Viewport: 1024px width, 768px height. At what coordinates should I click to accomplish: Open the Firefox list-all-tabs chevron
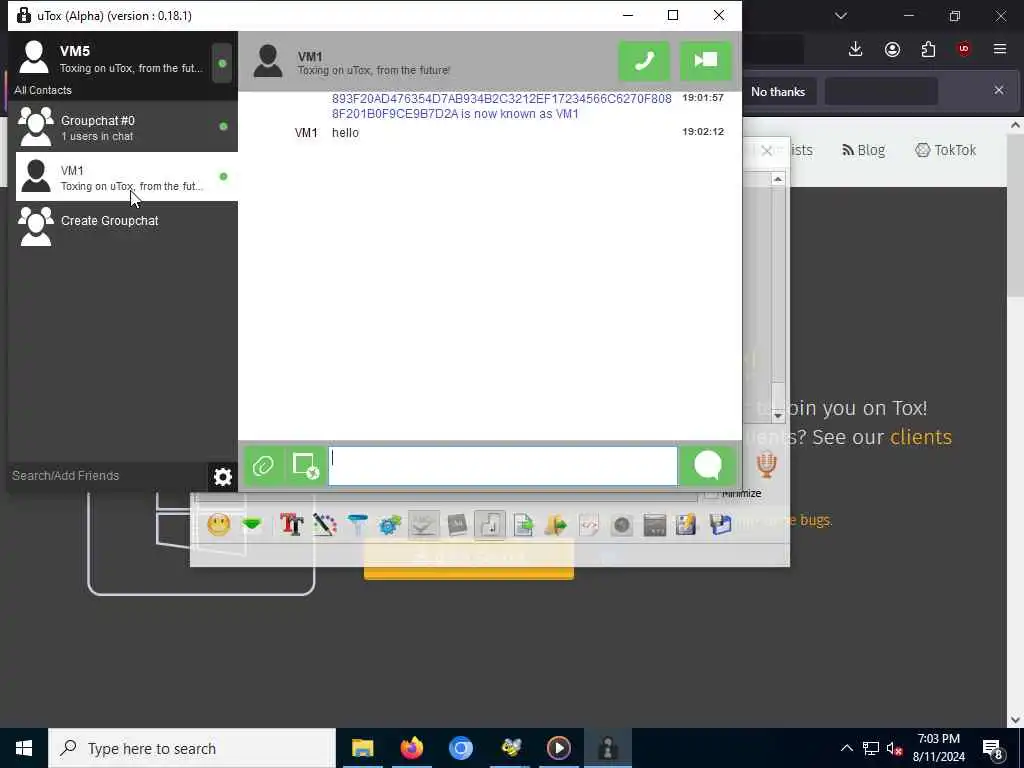pyautogui.click(x=841, y=16)
